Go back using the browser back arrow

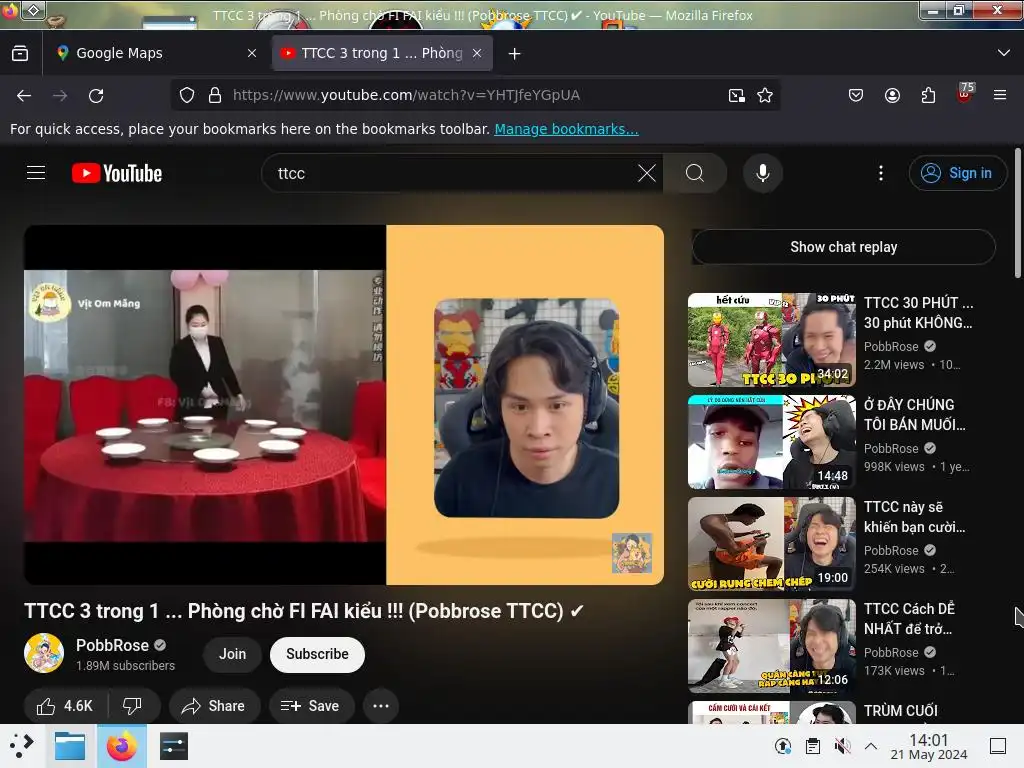coord(24,95)
